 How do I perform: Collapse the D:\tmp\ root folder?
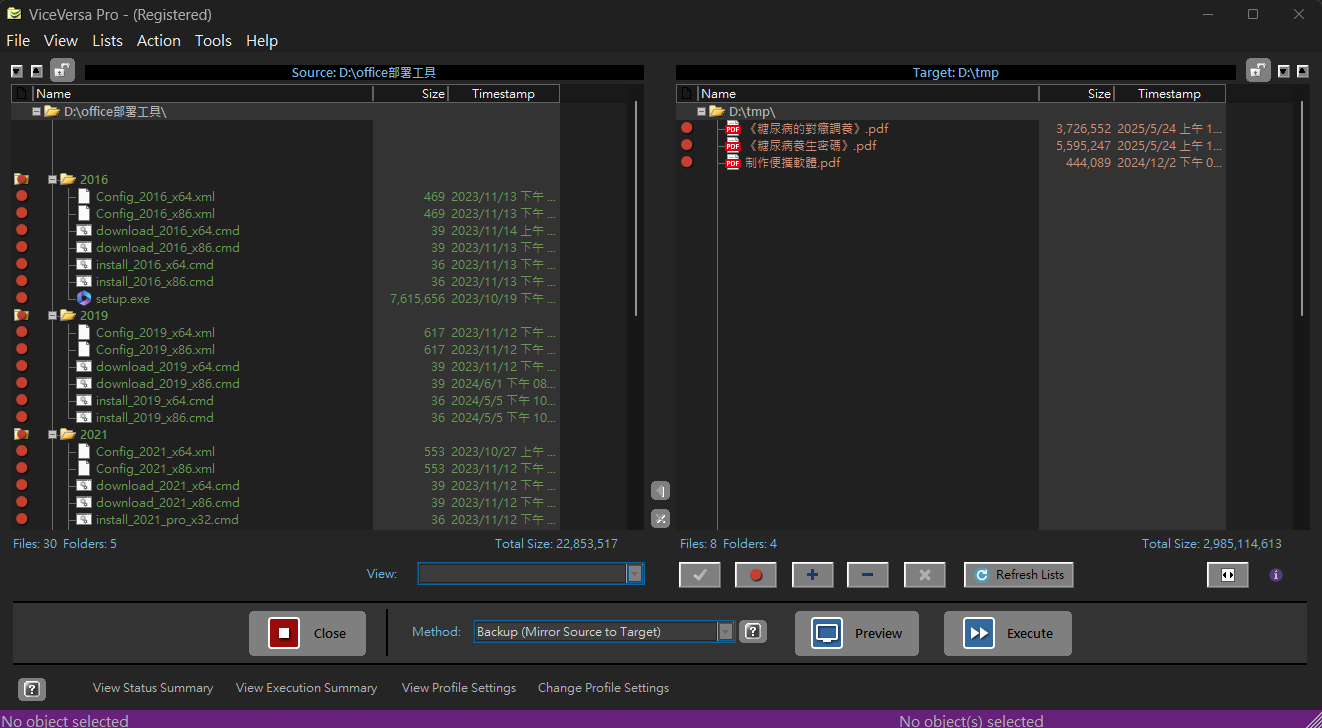(x=701, y=111)
